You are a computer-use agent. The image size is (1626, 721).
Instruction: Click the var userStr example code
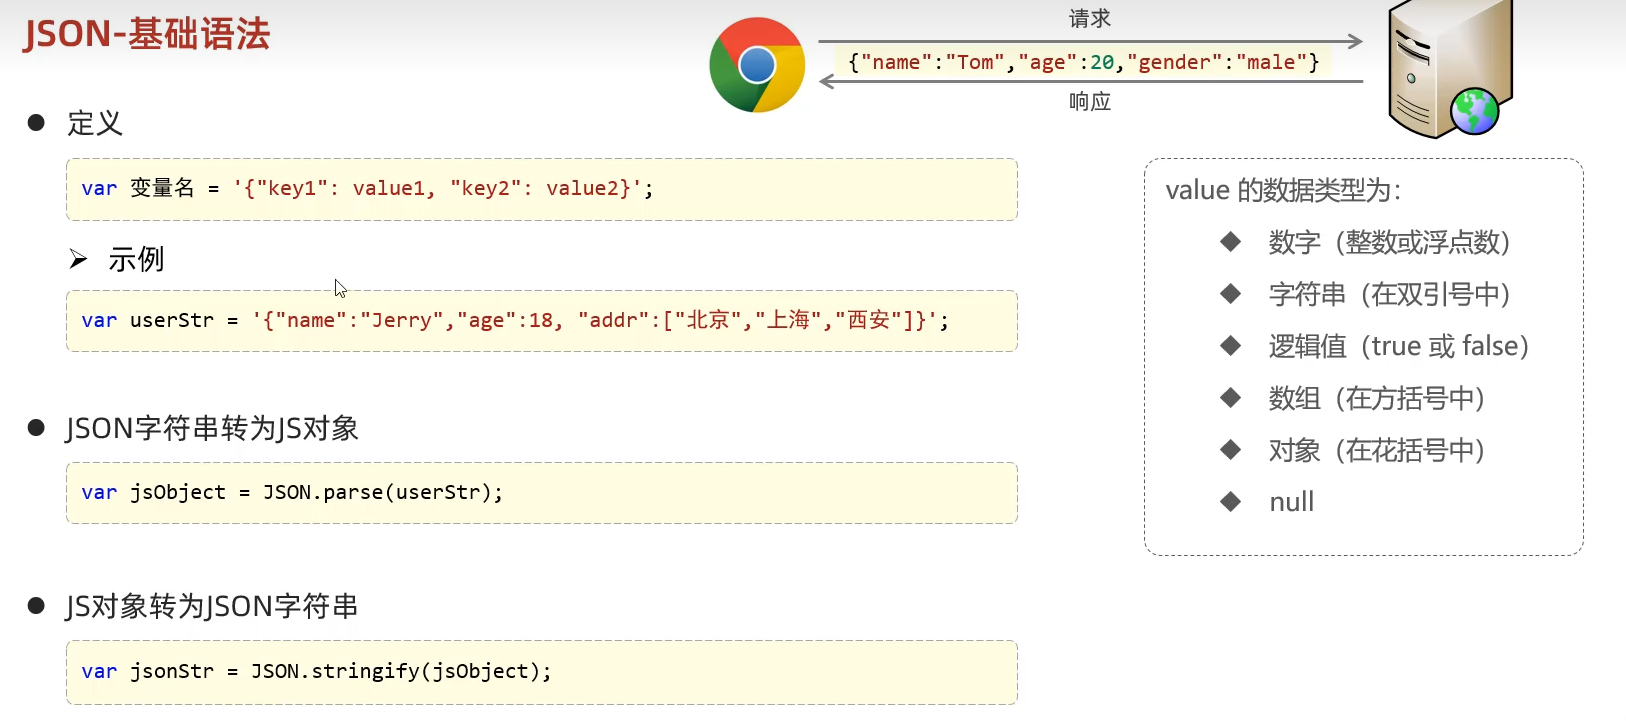(x=515, y=320)
